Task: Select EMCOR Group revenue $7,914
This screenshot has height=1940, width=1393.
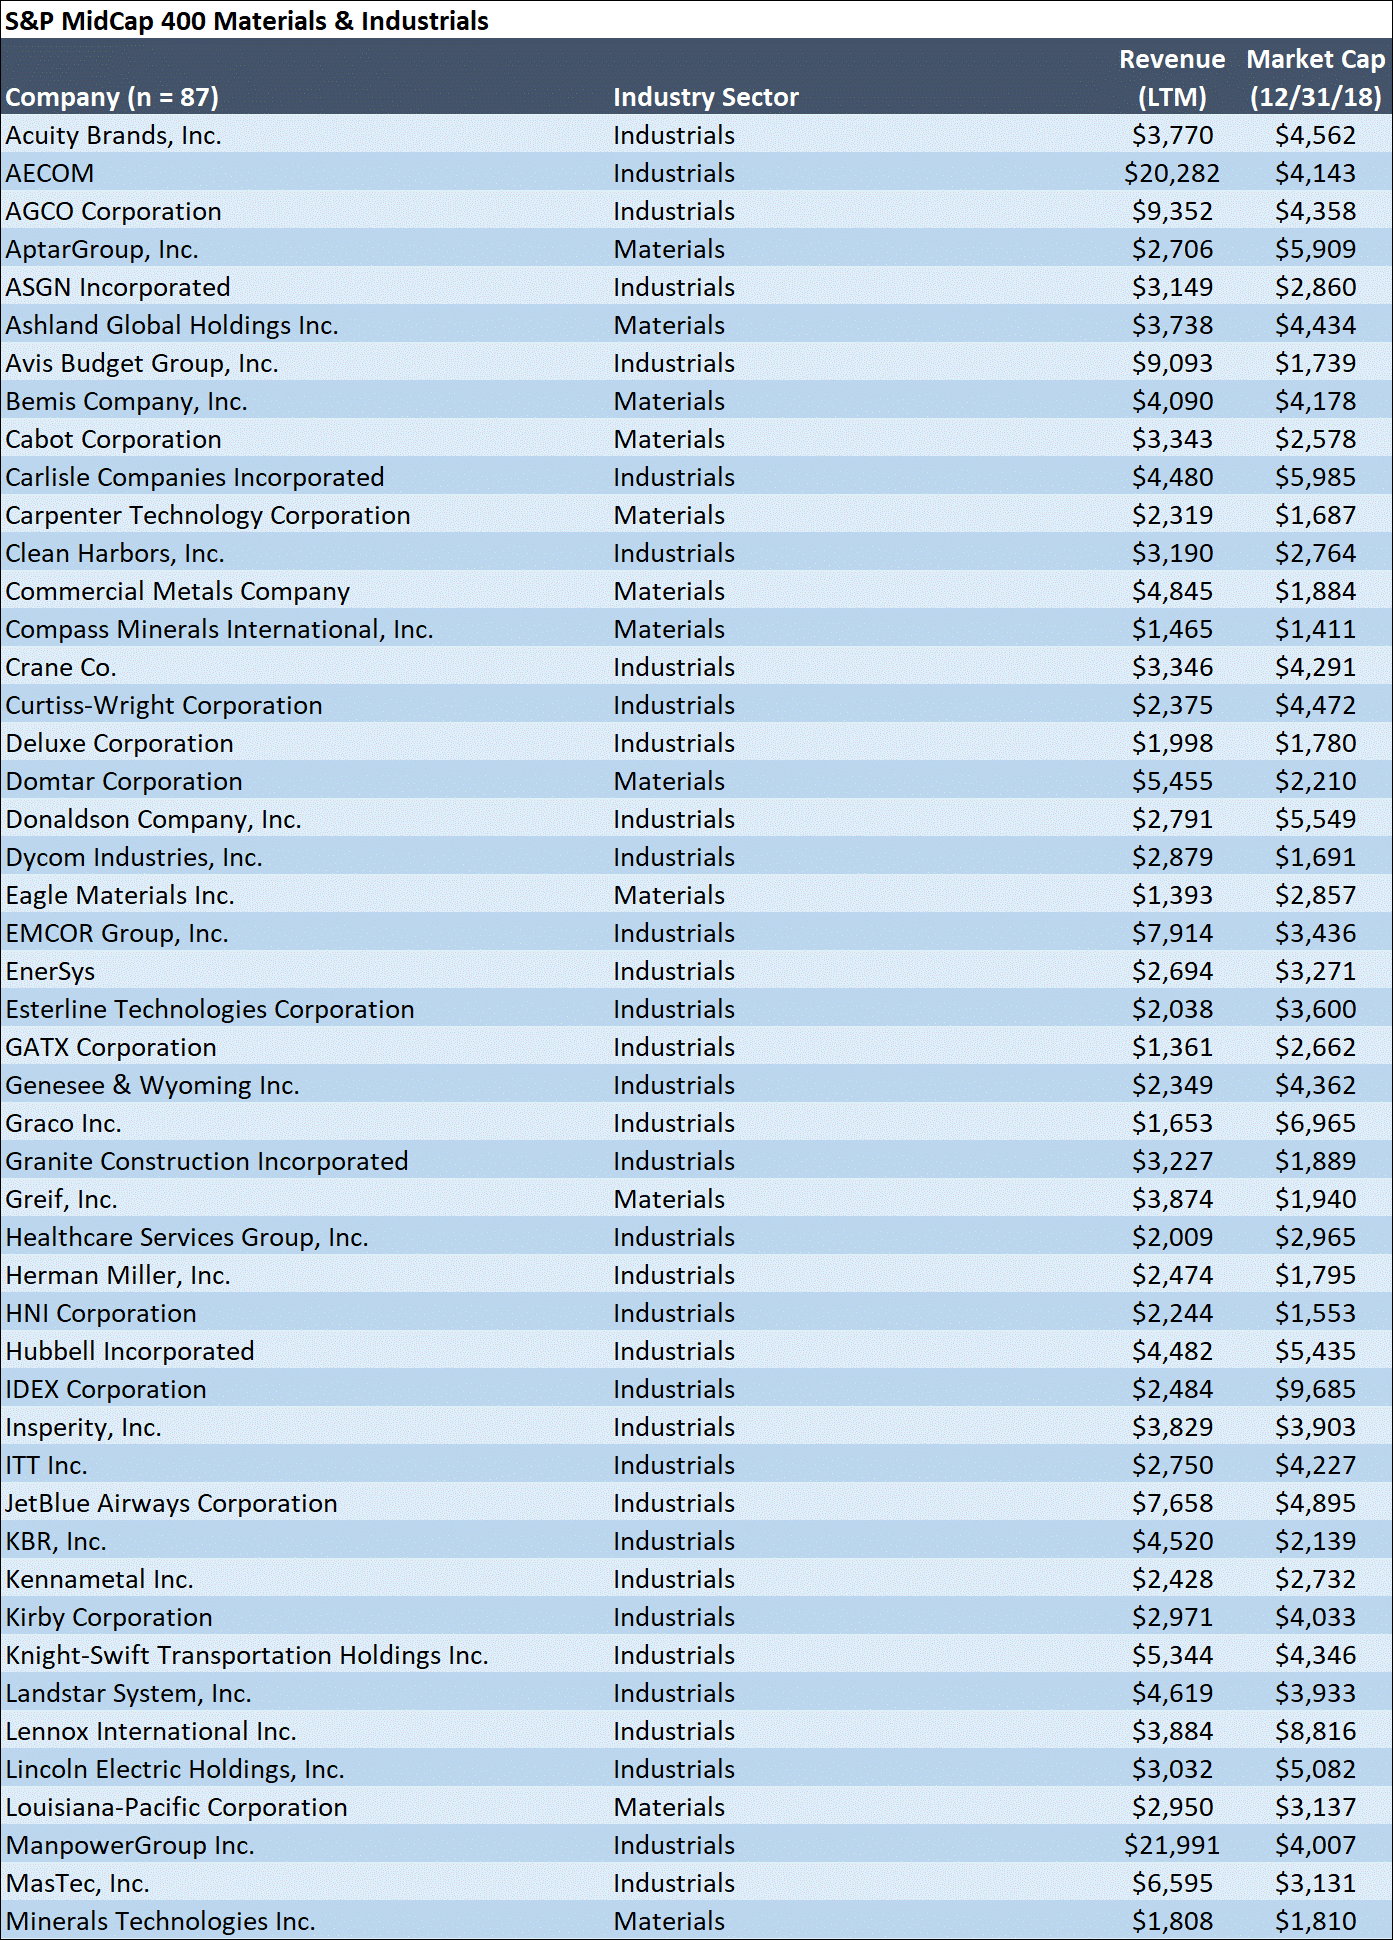Action: pos(1172,933)
